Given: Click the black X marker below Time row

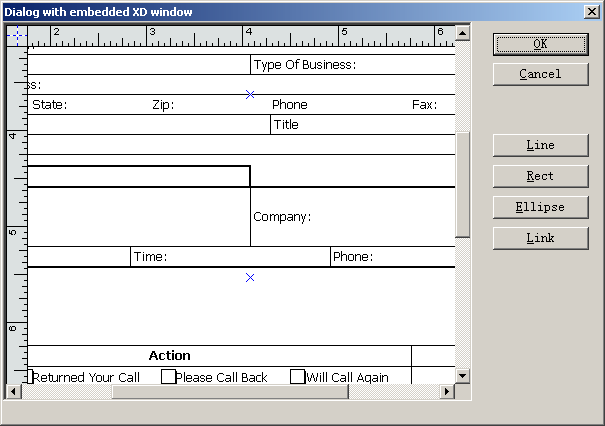Looking at the screenshot, I should click(x=250, y=277).
